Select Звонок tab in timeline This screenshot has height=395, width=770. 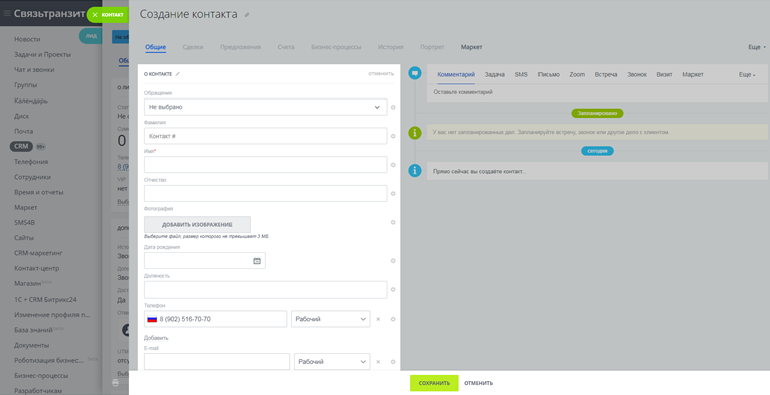pos(636,75)
